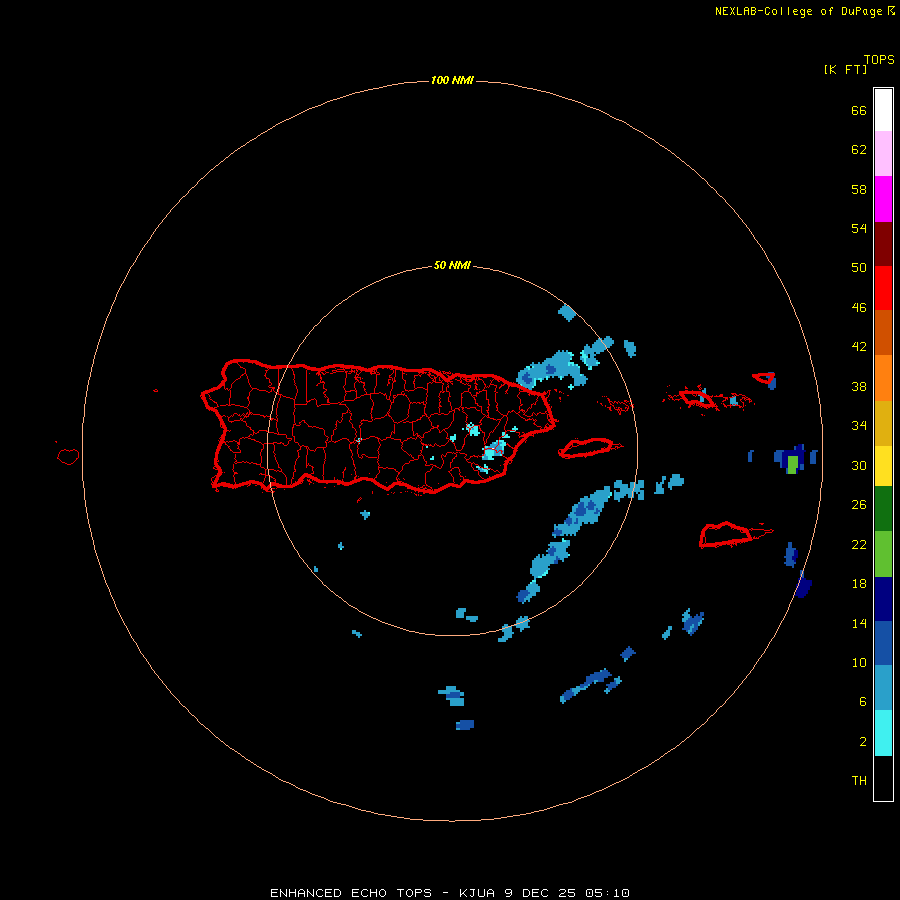Click the dark red 54 kft legend color
This screenshot has height=900, width=900.
coord(883,244)
